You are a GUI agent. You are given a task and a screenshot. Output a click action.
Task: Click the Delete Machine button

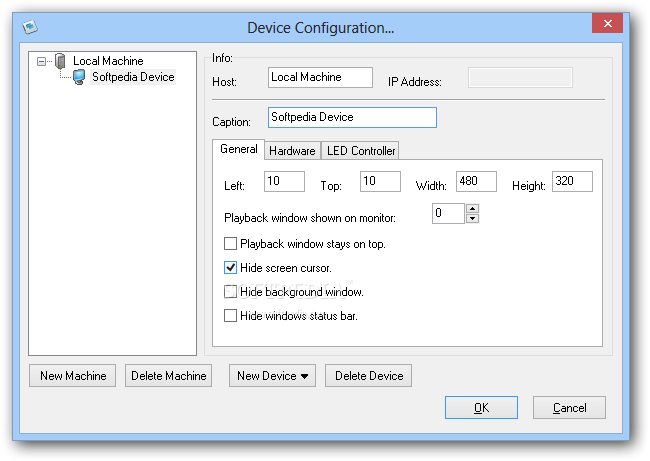[x=169, y=376]
